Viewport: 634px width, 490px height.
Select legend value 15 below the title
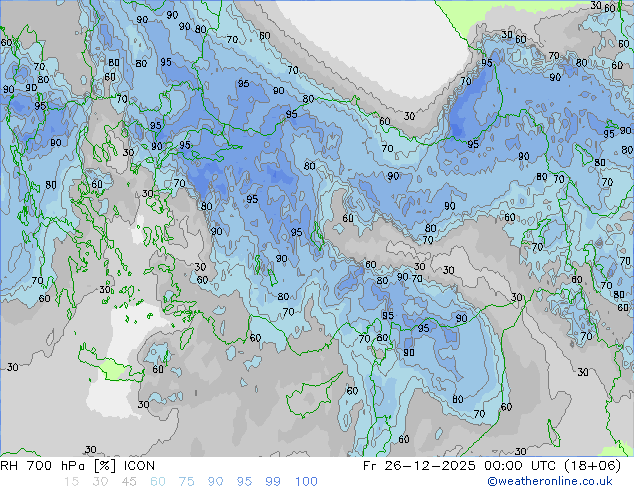pos(72,482)
